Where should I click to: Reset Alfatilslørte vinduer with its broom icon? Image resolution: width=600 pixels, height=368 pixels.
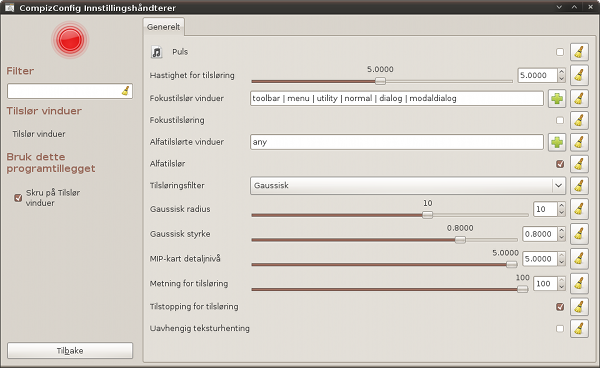tap(579, 142)
